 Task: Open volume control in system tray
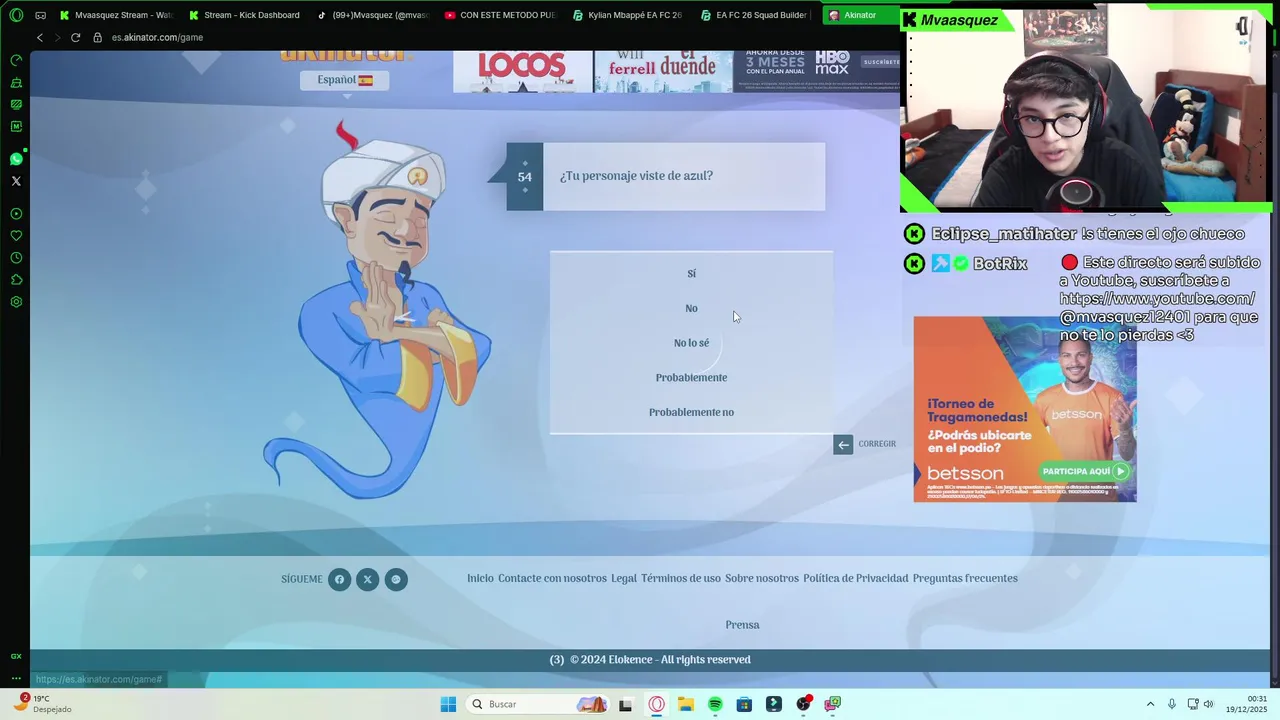pyautogui.click(x=1208, y=704)
